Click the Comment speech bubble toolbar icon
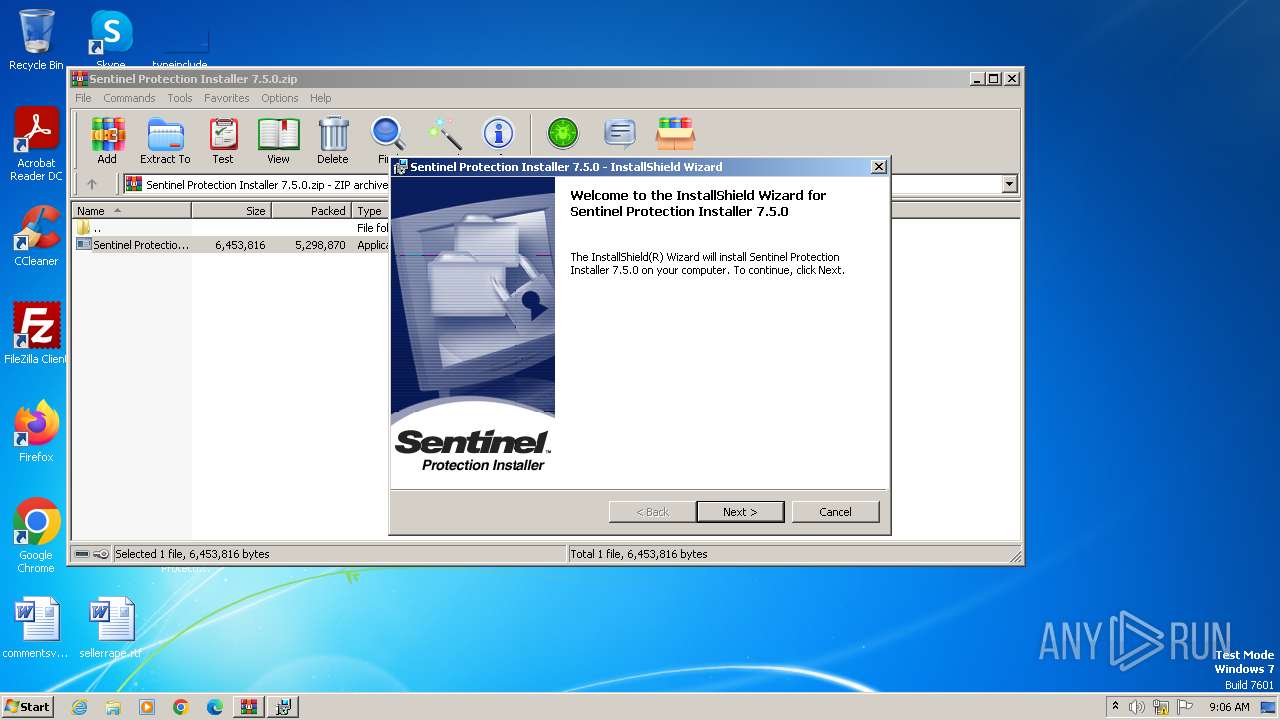The width and height of the screenshot is (1280, 720). pos(620,133)
